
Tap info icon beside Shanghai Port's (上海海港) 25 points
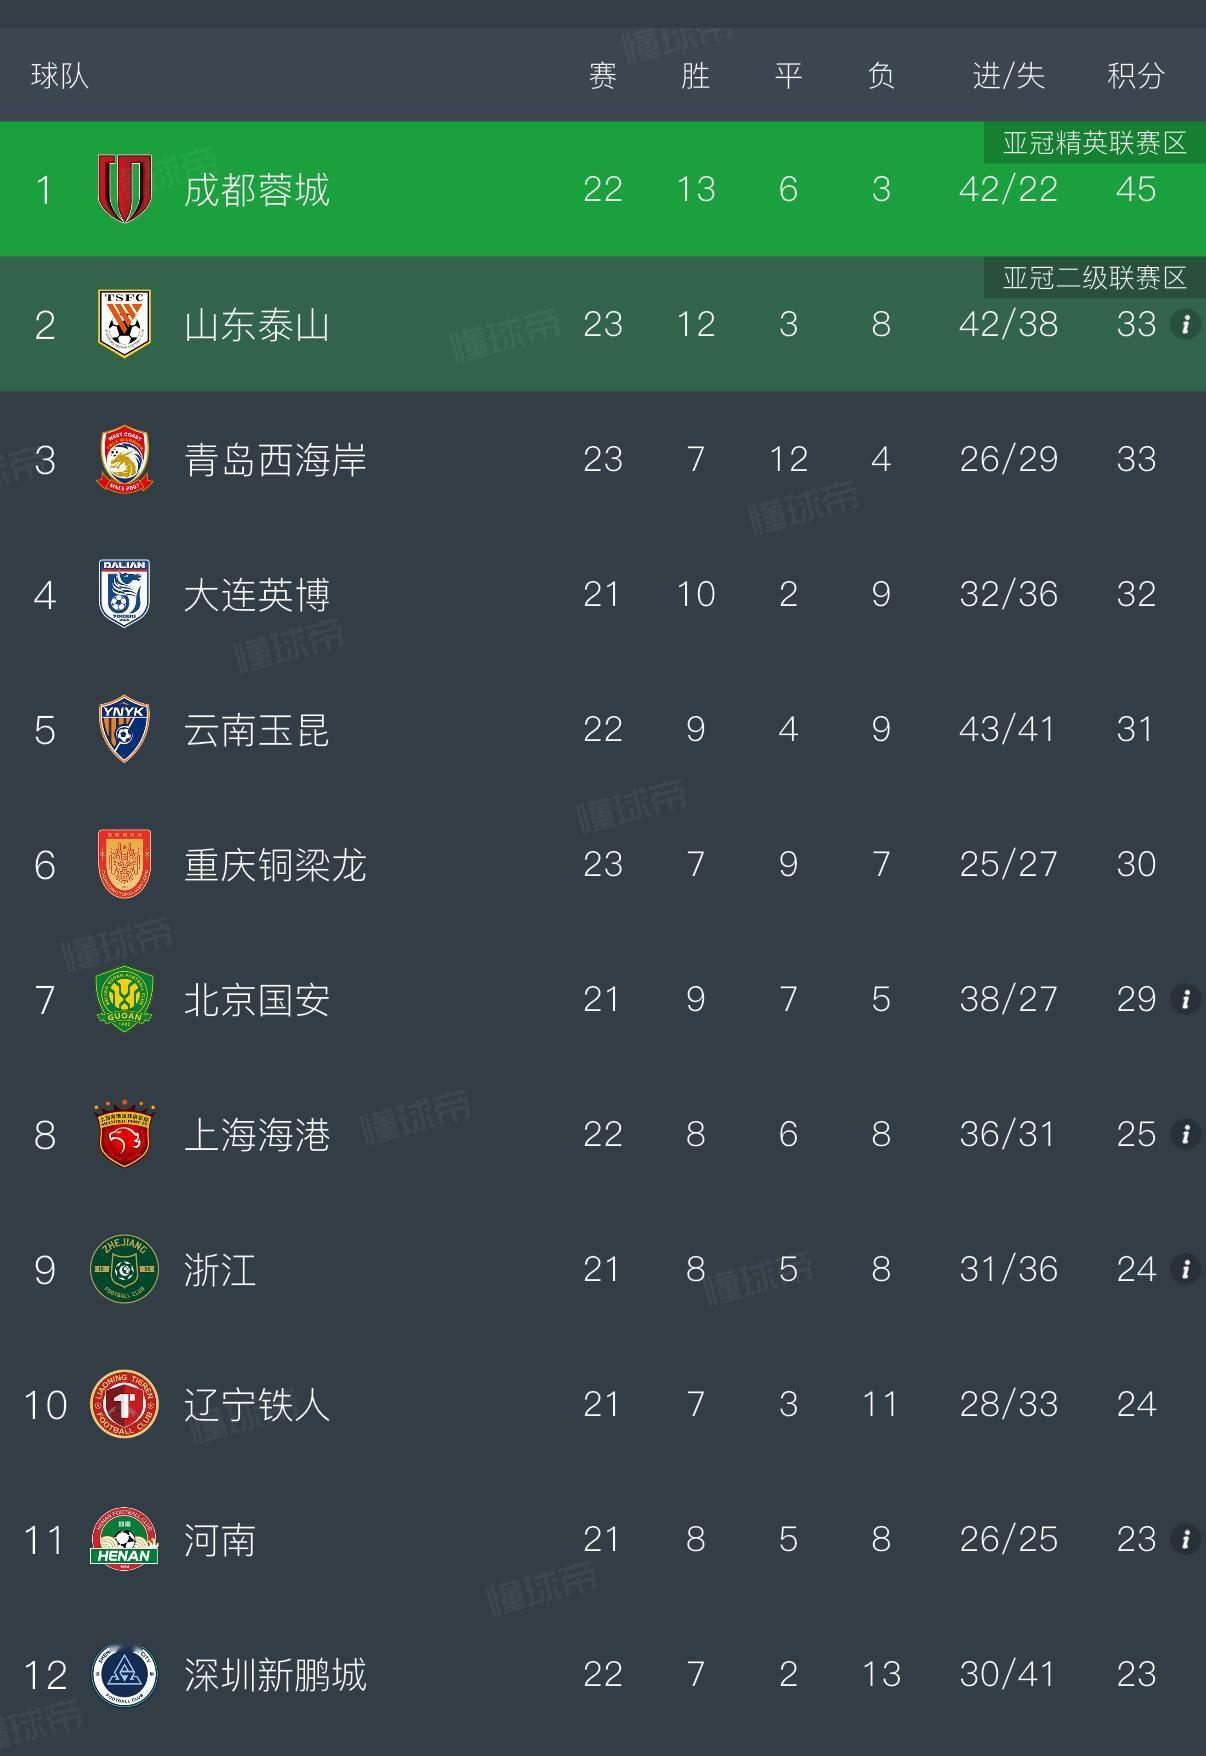pyautogui.click(x=1185, y=1134)
